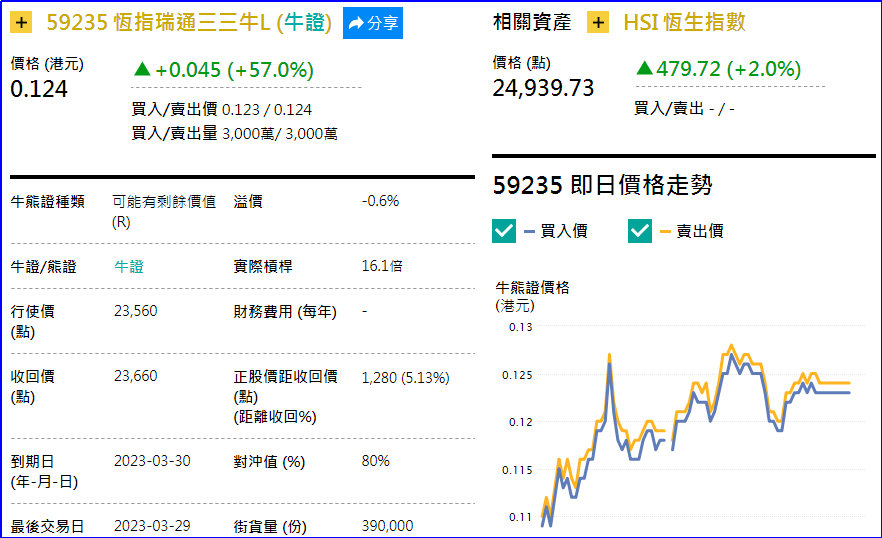
Task: Click the 賣出價 legend label
Action: point(700,231)
